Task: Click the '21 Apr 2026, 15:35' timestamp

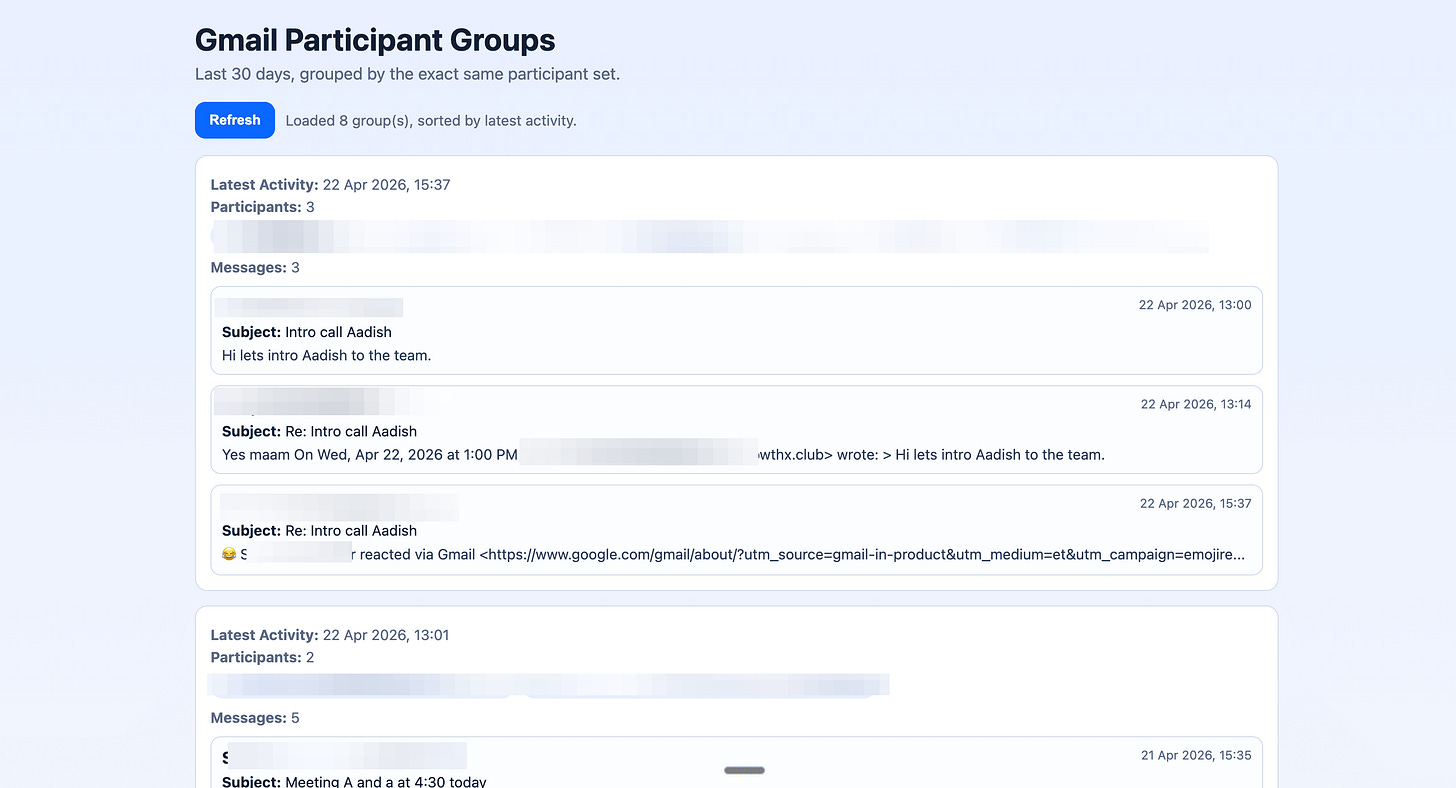Action: point(1196,755)
